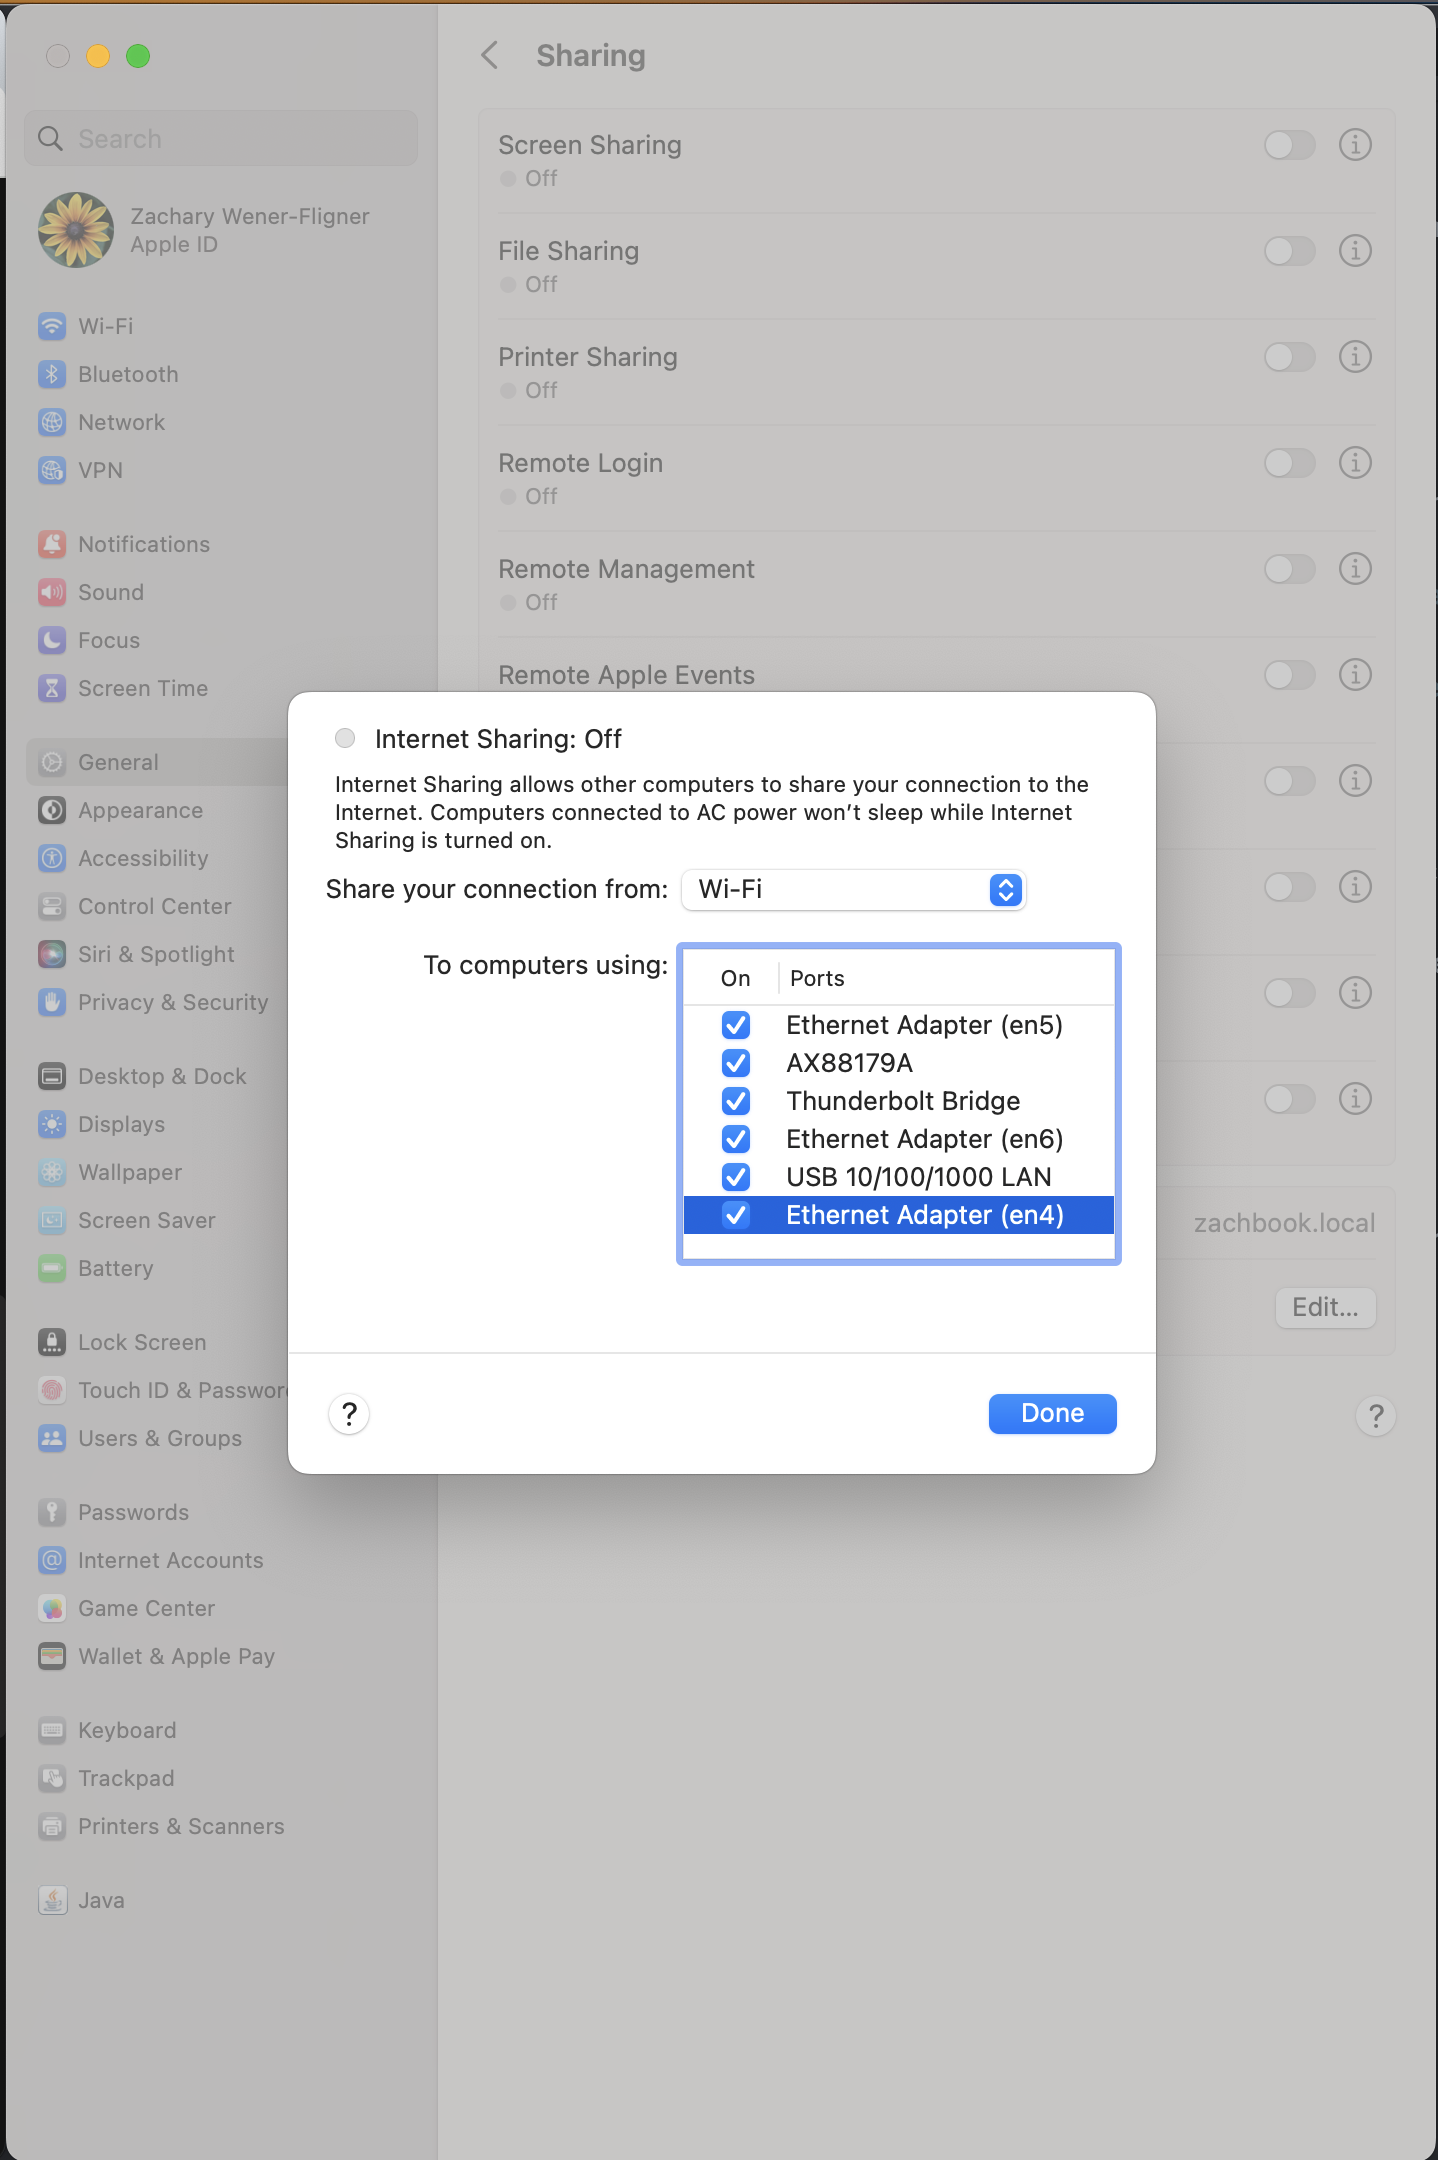The image size is (1438, 2160).
Task: Select Printers & Scanners in sidebar
Action: tap(181, 1826)
